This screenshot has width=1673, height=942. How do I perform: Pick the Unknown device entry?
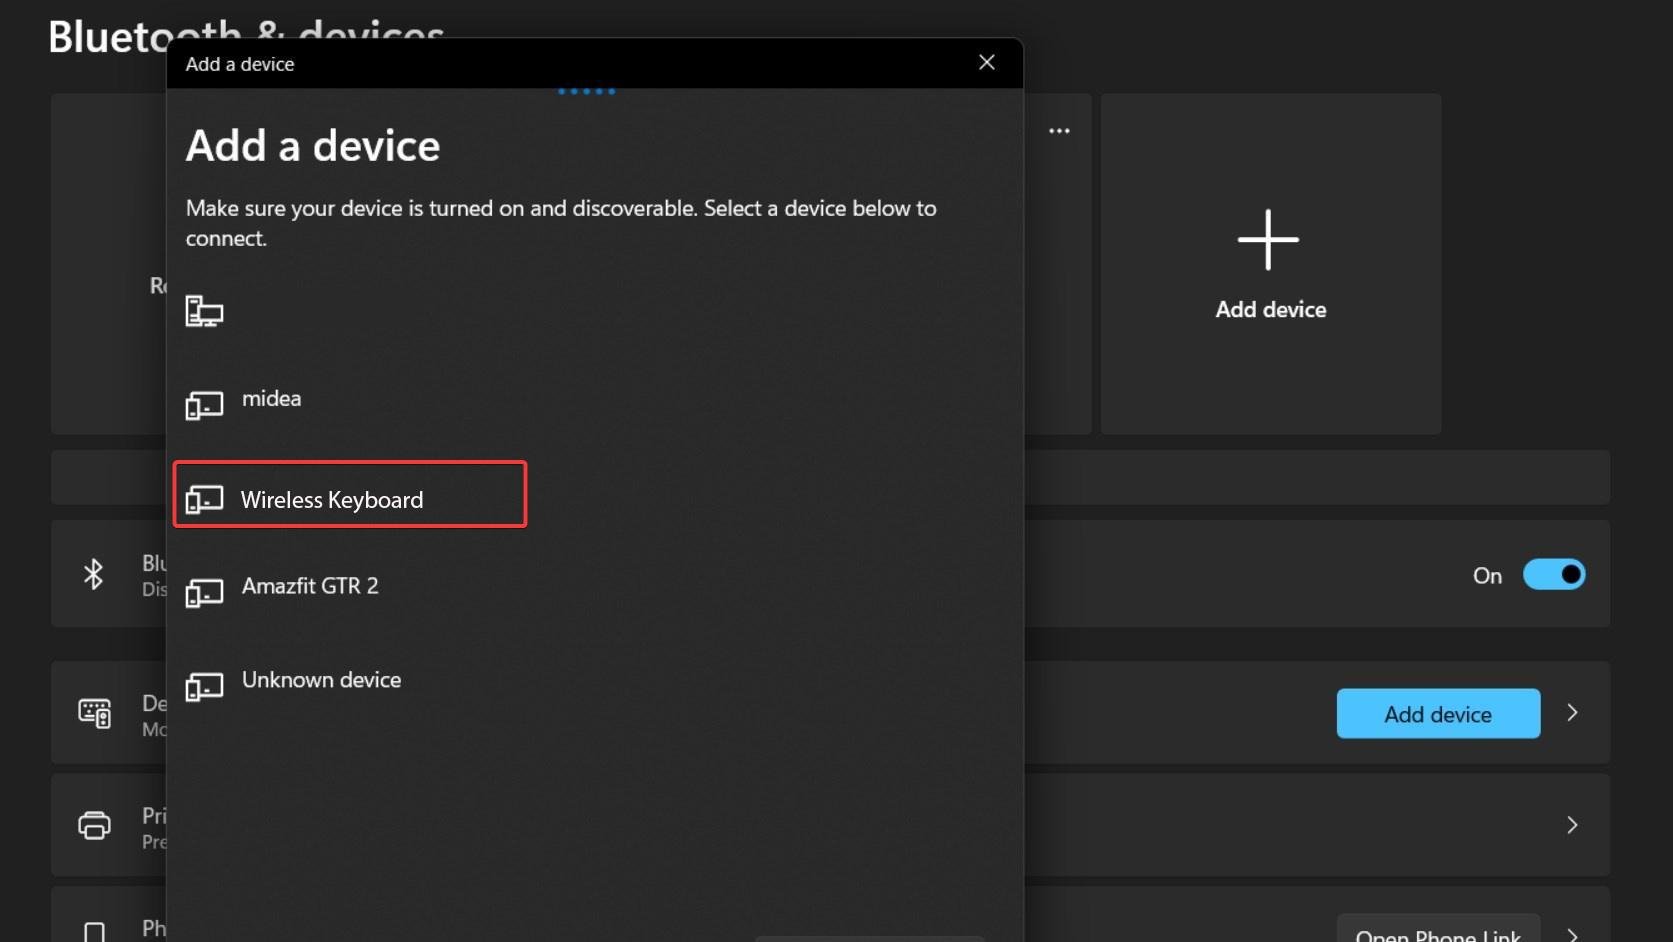320,681
